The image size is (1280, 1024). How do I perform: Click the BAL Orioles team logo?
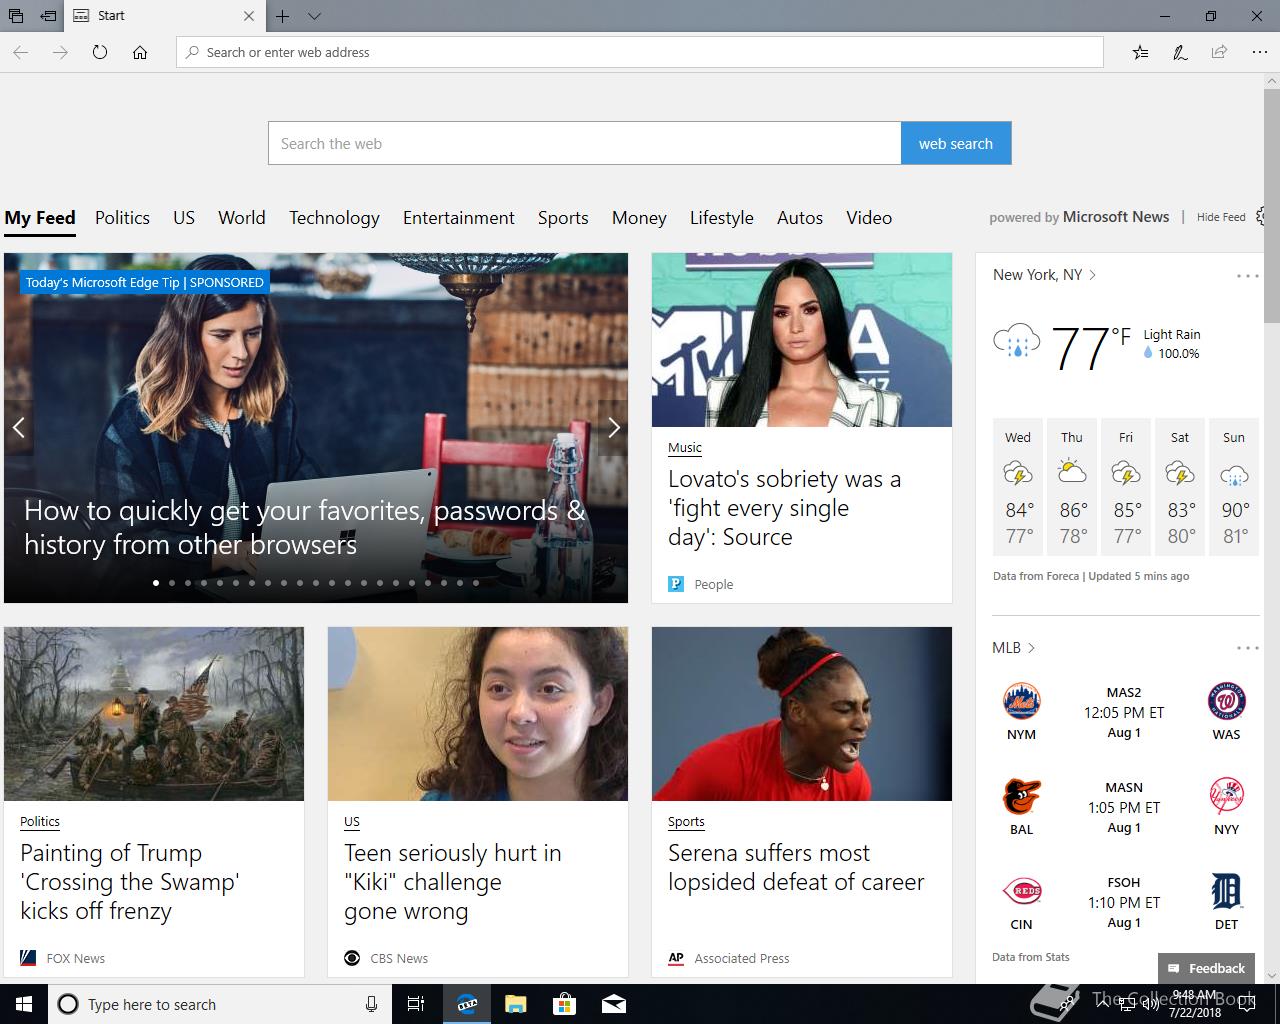(1021, 796)
